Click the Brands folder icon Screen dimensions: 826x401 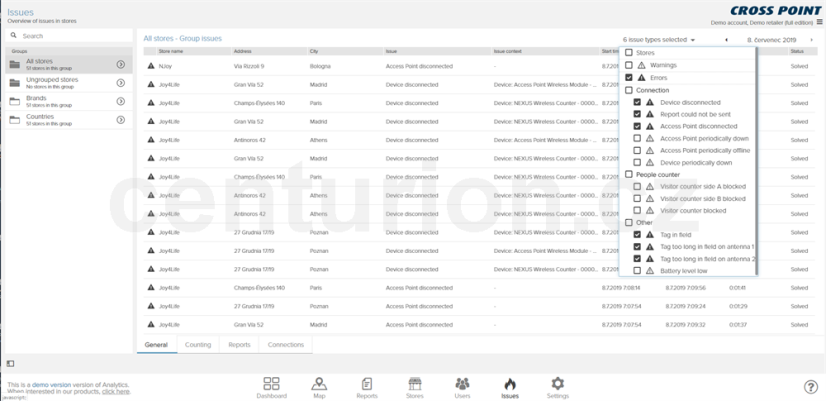coord(15,101)
